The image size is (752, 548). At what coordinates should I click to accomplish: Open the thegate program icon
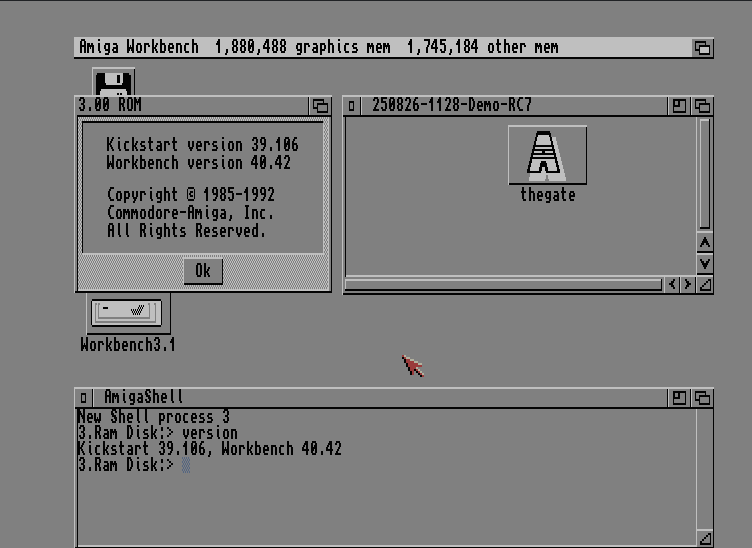coord(547,155)
